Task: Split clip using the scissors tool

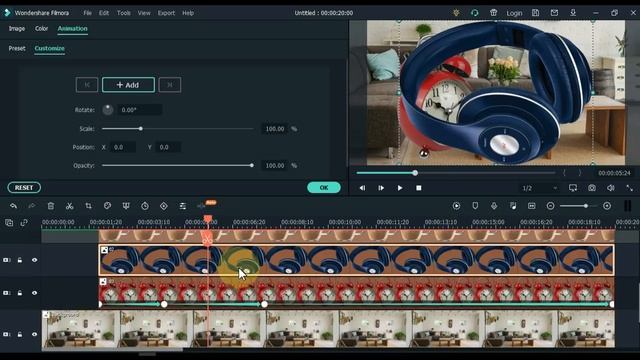Action: (69, 206)
